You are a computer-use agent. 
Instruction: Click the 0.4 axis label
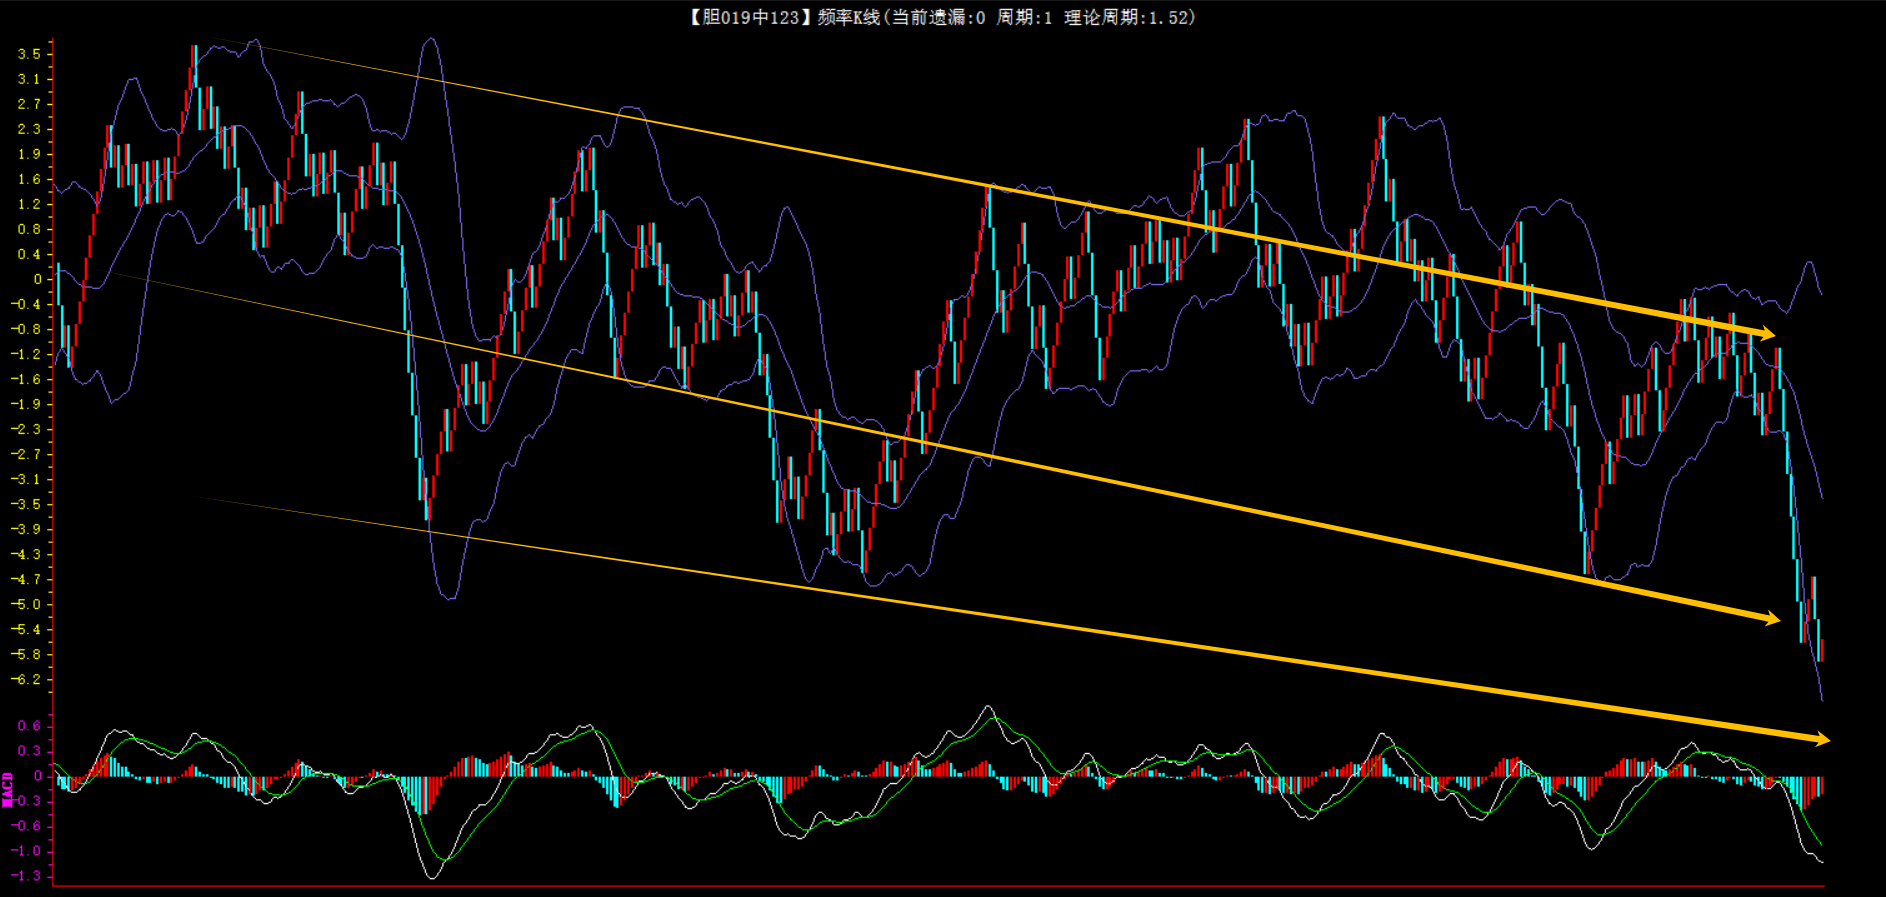29,254
